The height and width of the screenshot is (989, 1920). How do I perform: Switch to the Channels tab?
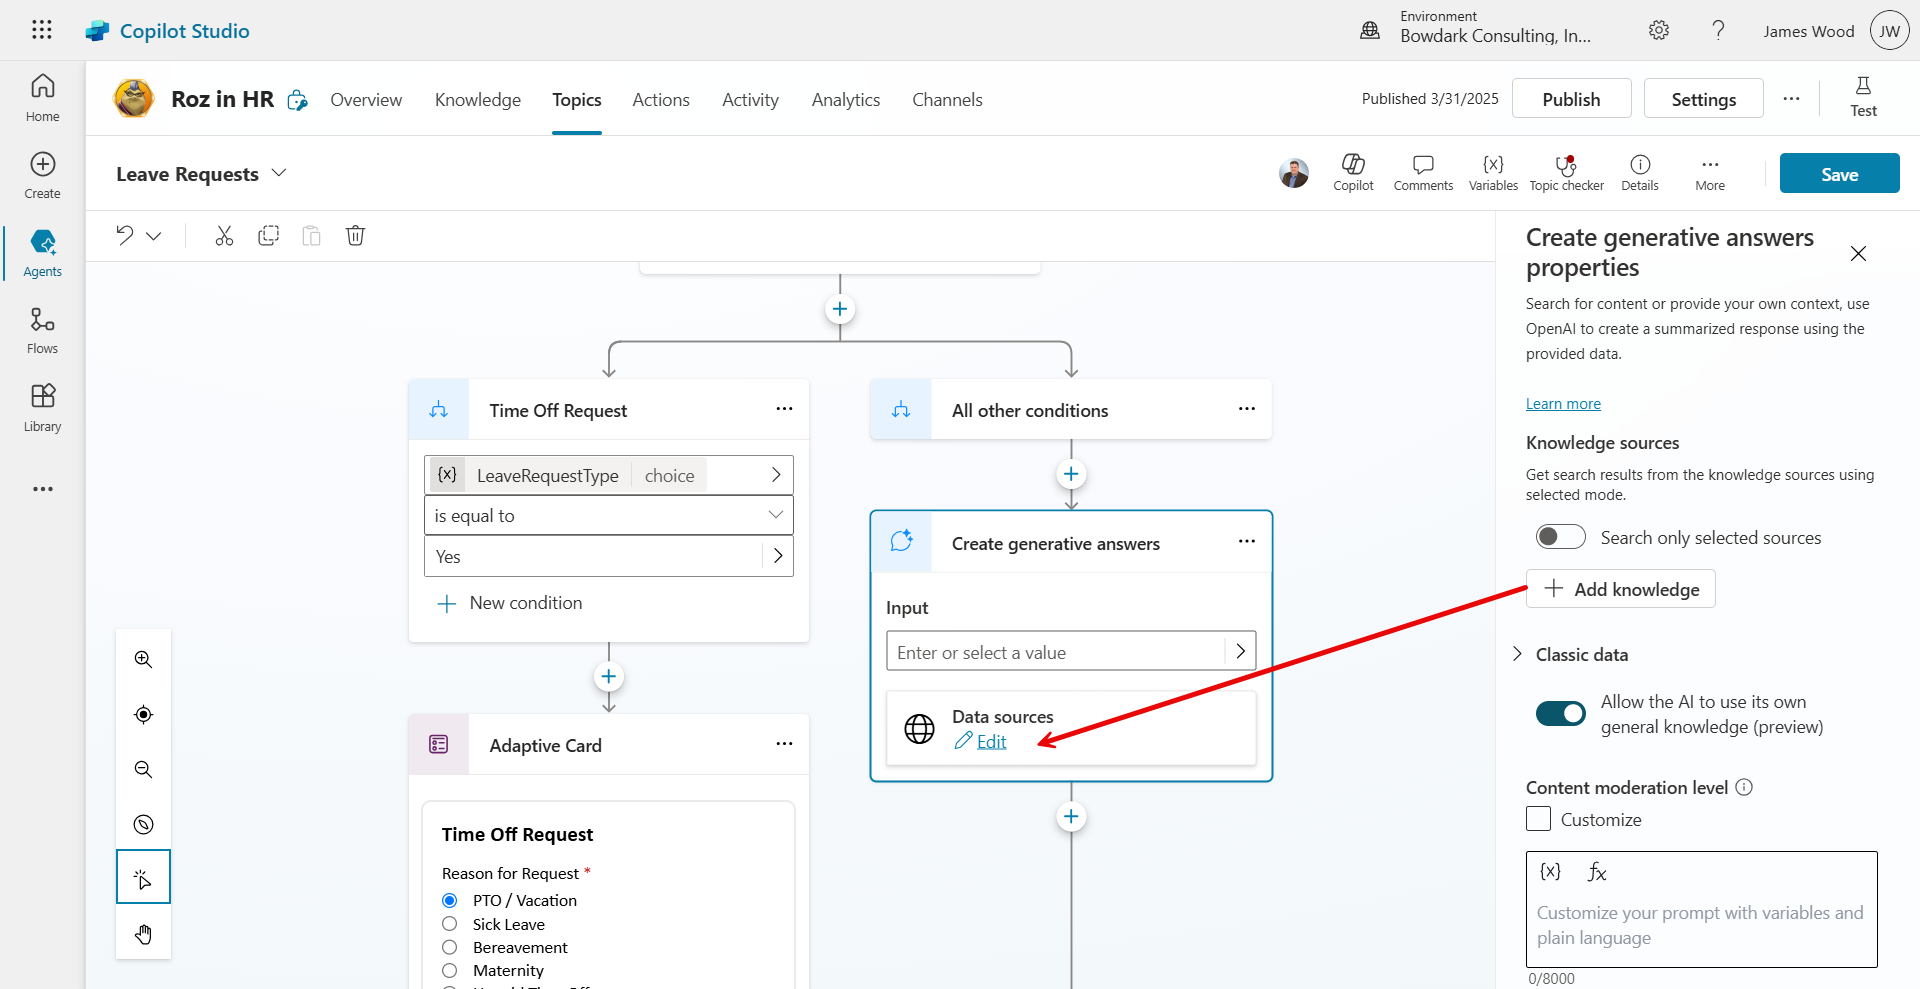pos(947,99)
